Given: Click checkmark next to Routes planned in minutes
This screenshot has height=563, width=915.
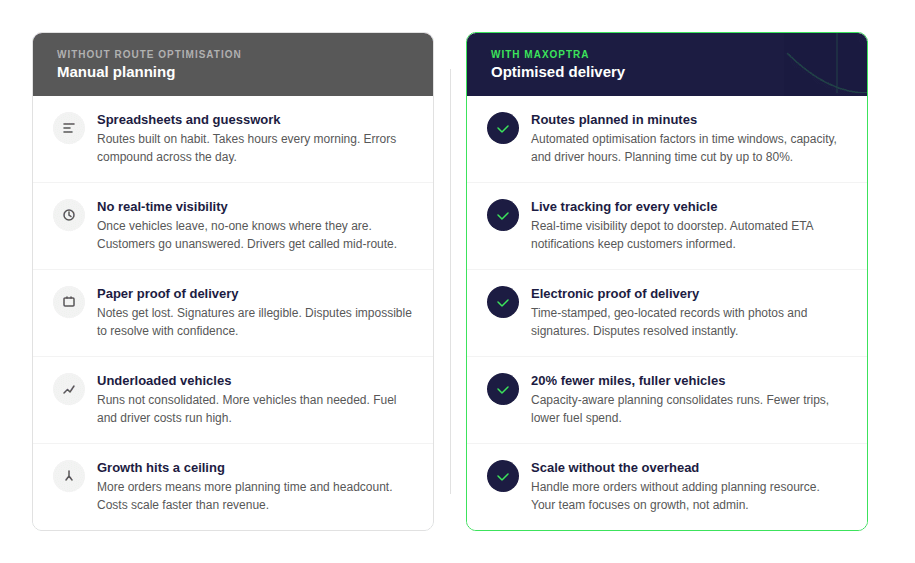Looking at the screenshot, I should tap(503, 128).
